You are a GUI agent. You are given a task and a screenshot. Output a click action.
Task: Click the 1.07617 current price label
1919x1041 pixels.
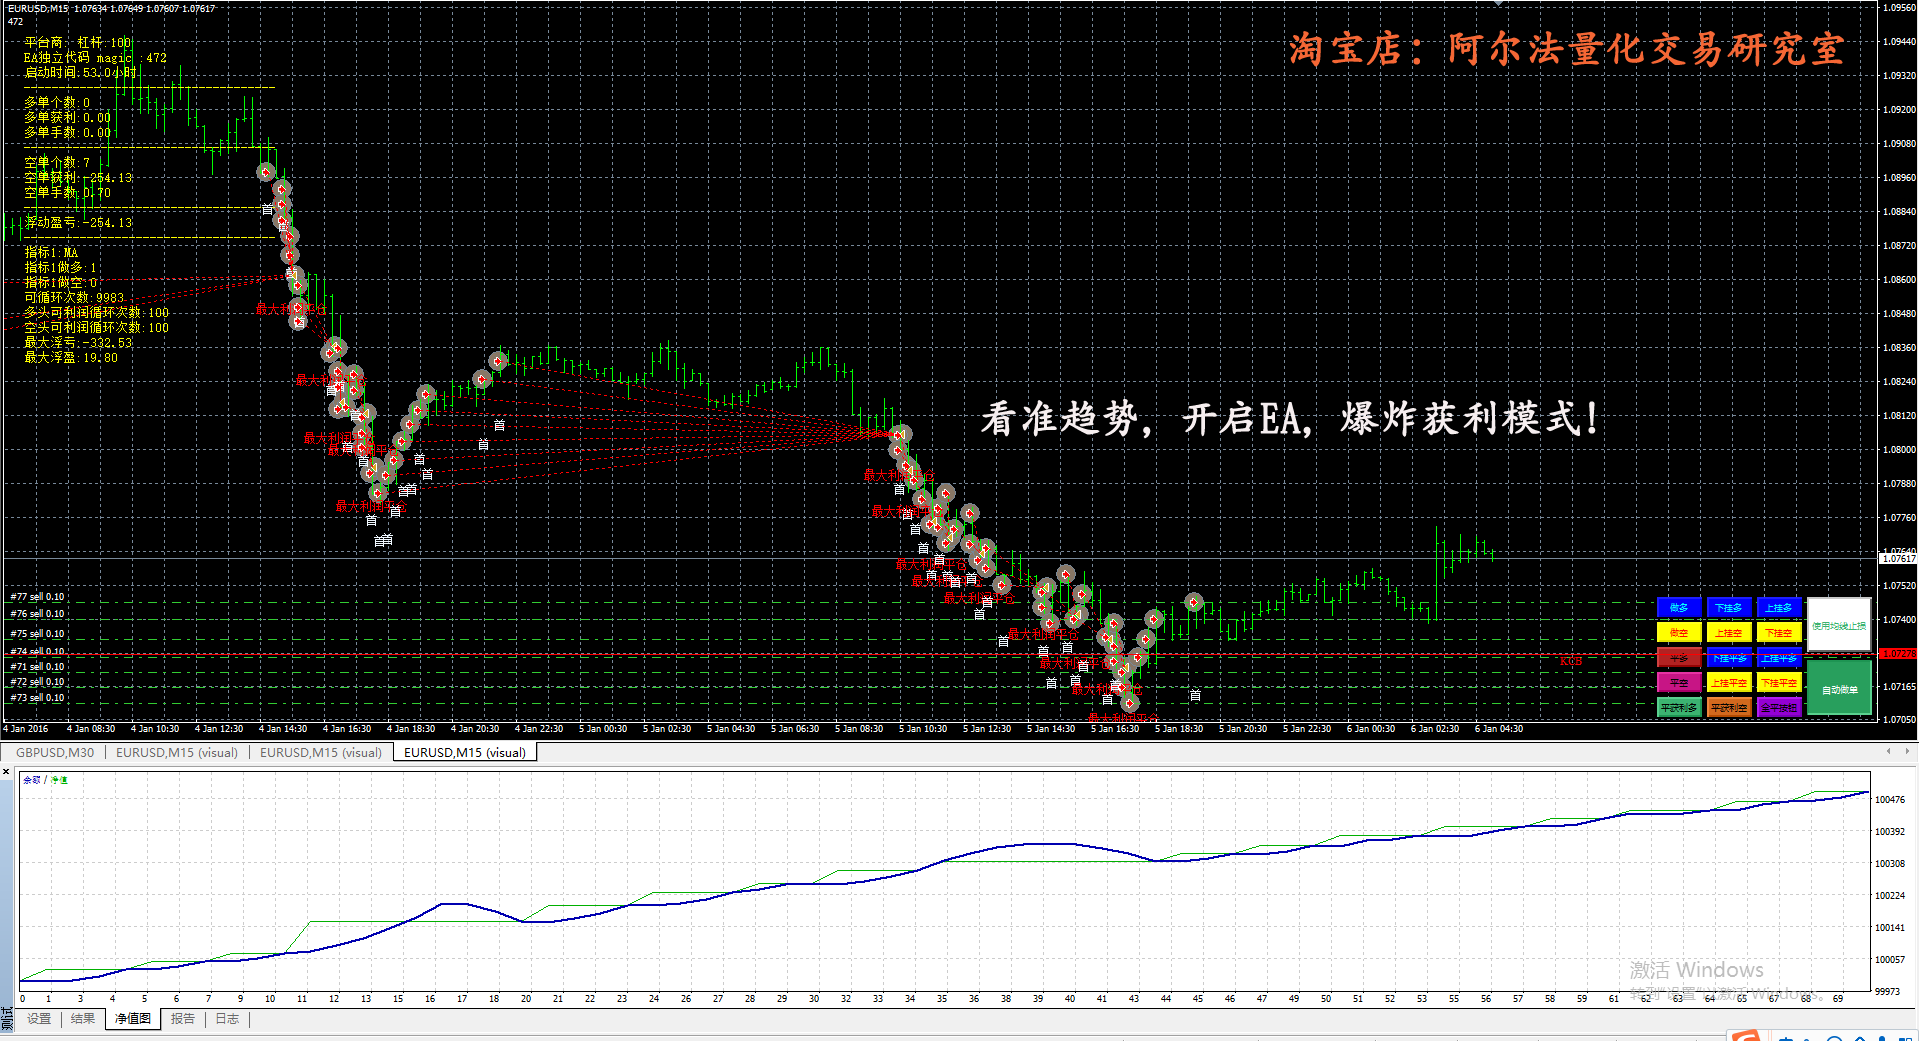click(x=1898, y=559)
